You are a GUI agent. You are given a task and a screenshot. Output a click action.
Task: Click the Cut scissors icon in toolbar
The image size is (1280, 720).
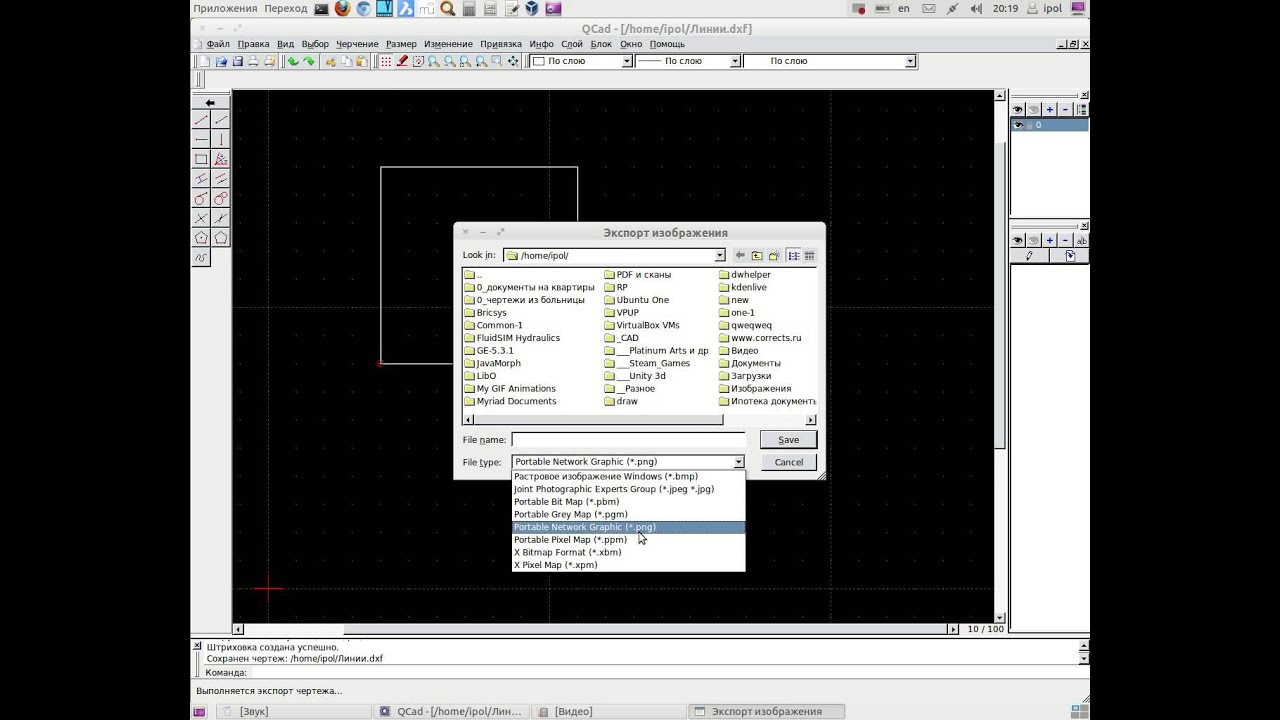(331, 61)
